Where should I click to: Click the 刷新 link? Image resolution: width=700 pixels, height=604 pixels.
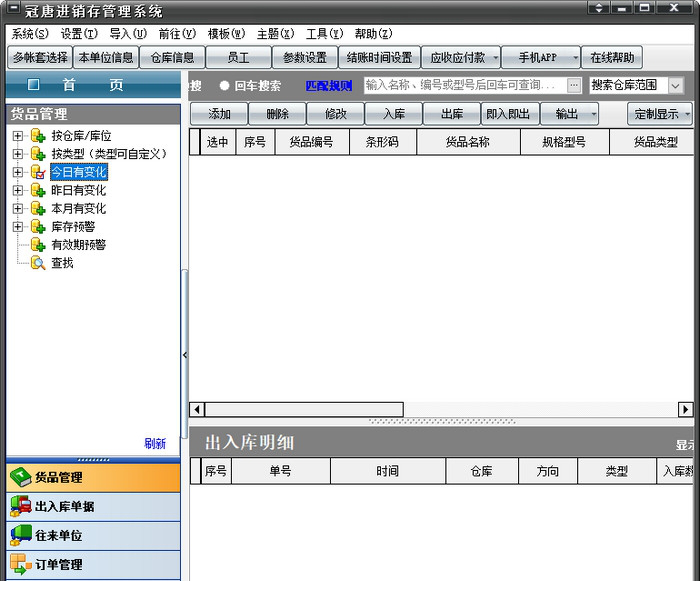tap(155, 443)
